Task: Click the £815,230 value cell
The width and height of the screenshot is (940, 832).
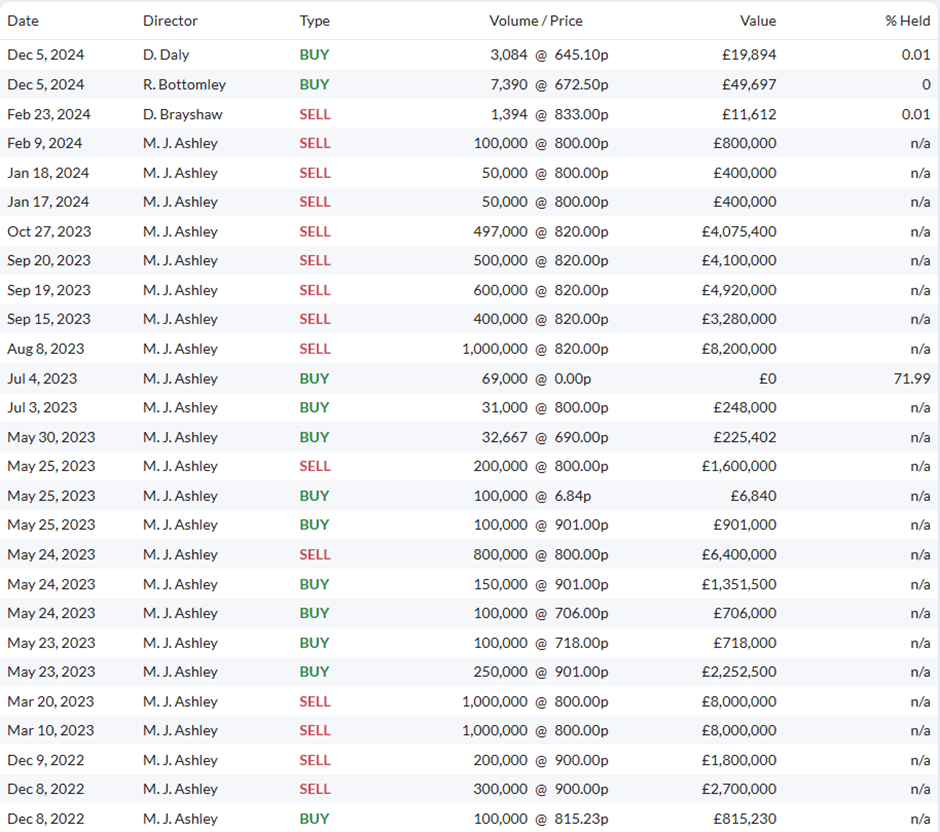Action: click(745, 819)
